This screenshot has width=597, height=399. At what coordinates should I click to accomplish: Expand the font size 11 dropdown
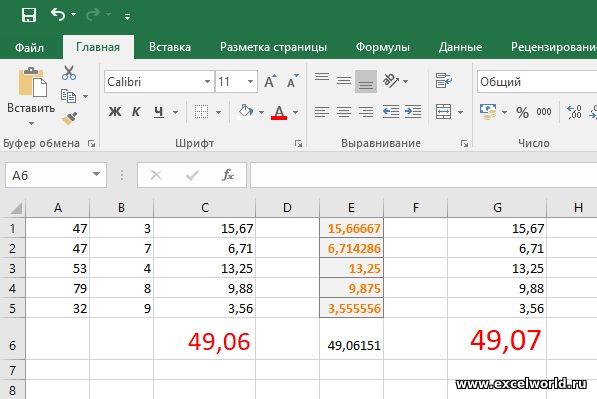pyautogui.click(x=250, y=81)
